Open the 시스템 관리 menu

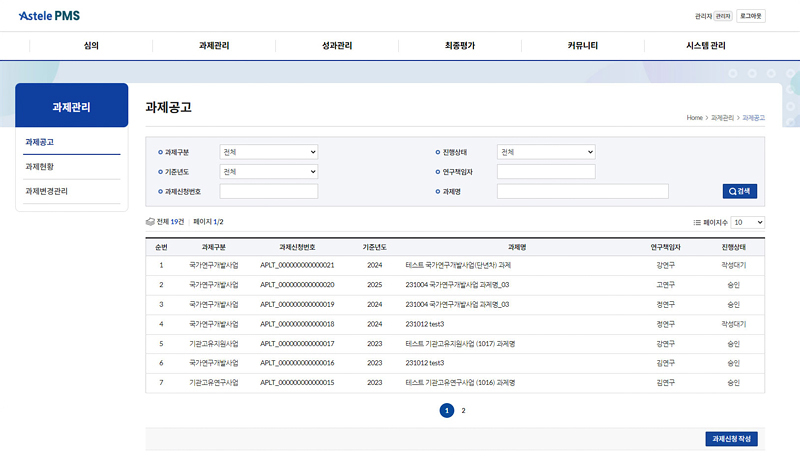click(705, 45)
